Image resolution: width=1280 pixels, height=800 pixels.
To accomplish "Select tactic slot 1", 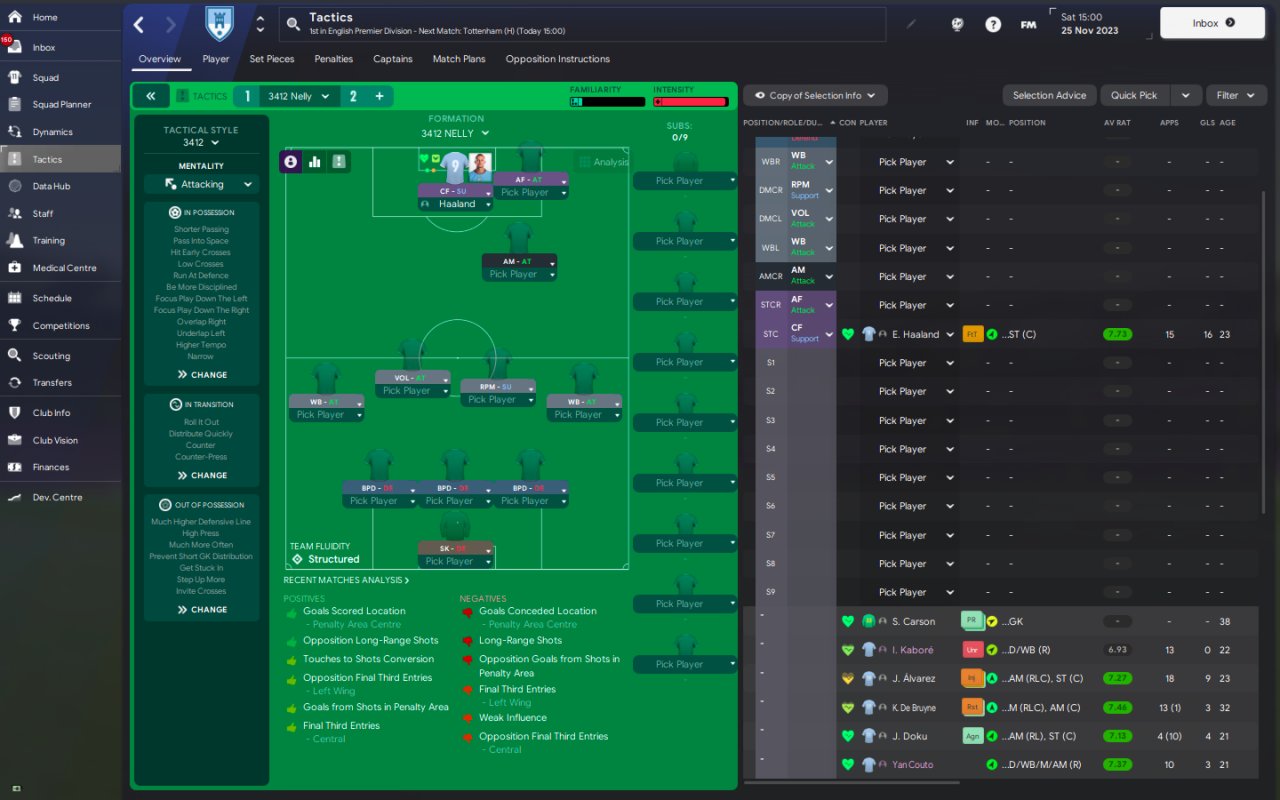I will (247, 96).
